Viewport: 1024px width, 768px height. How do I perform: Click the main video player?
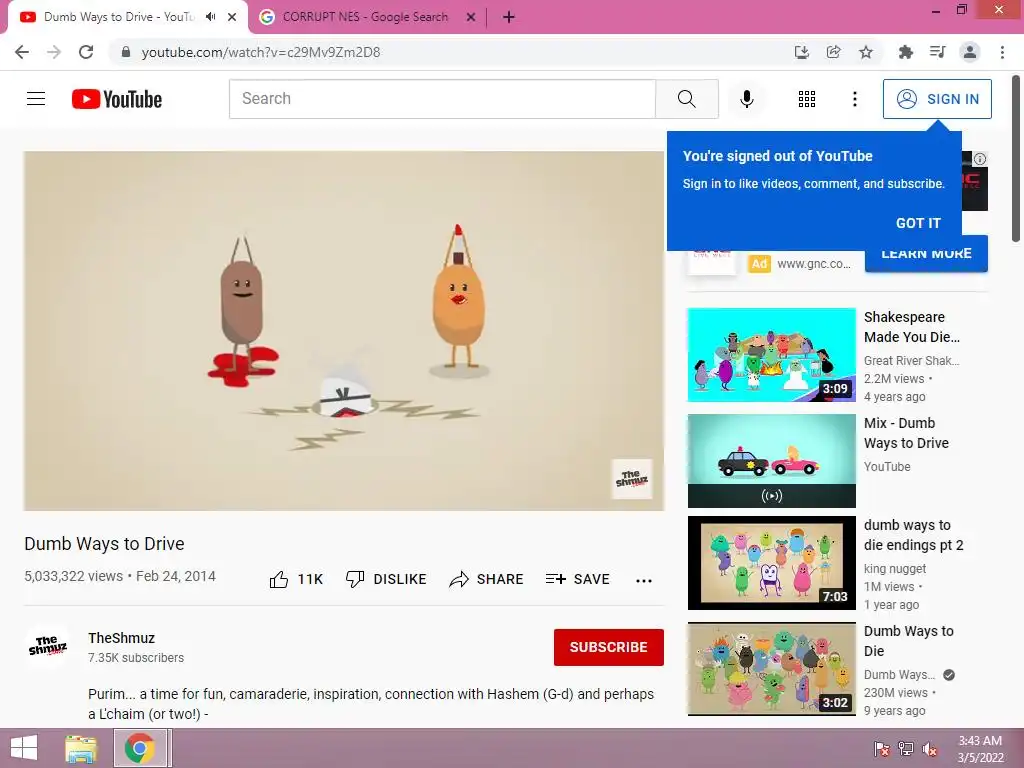tap(344, 331)
